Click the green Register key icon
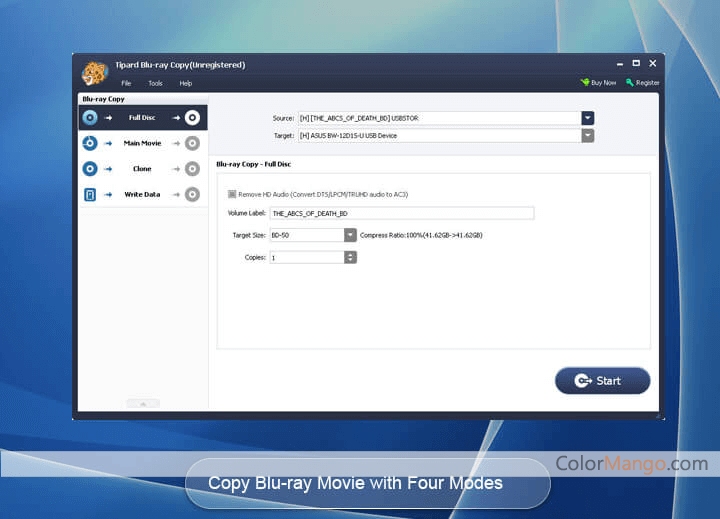Image resolution: width=720 pixels, height=519 pixels. (630, 82)
